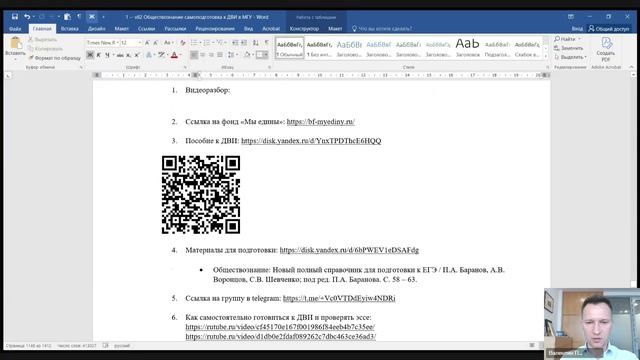The width and height of the screenshot is (640, 360).
Task: Toggle underline formatting
Action: 107,55
